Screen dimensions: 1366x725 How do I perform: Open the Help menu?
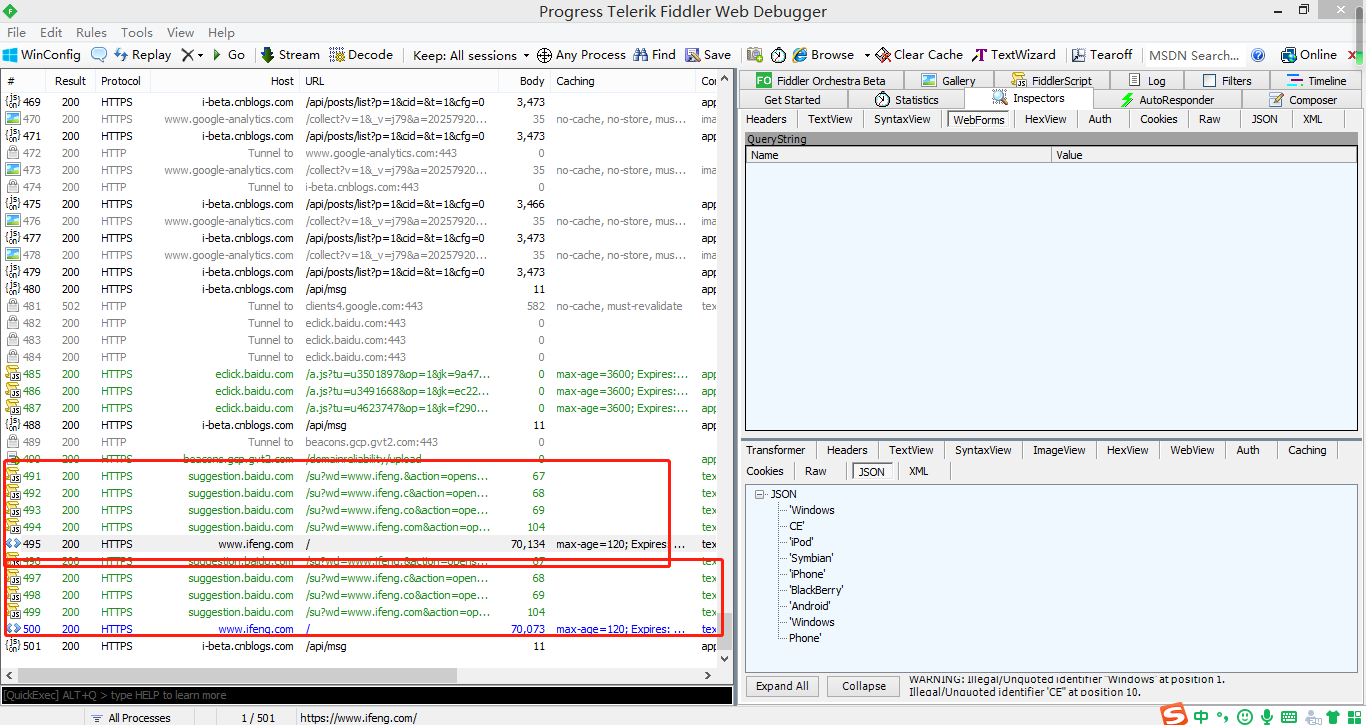[x=221, y=32]
